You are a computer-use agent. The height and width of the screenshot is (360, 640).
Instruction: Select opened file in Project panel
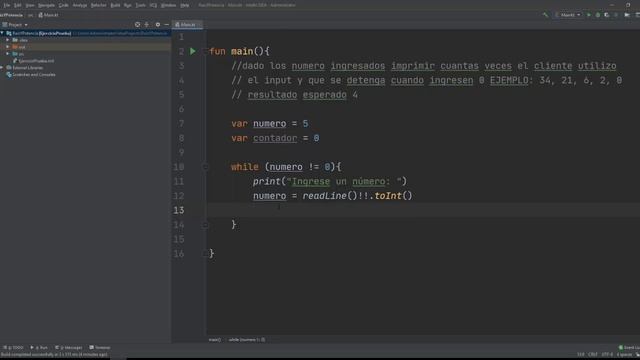pos(138,24)
